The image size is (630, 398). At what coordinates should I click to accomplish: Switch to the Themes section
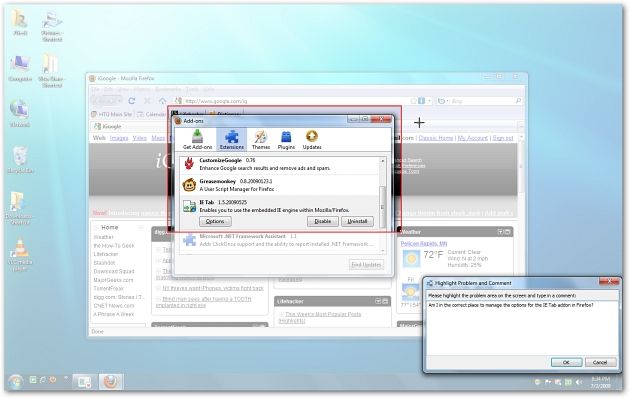tap(261, 139)
